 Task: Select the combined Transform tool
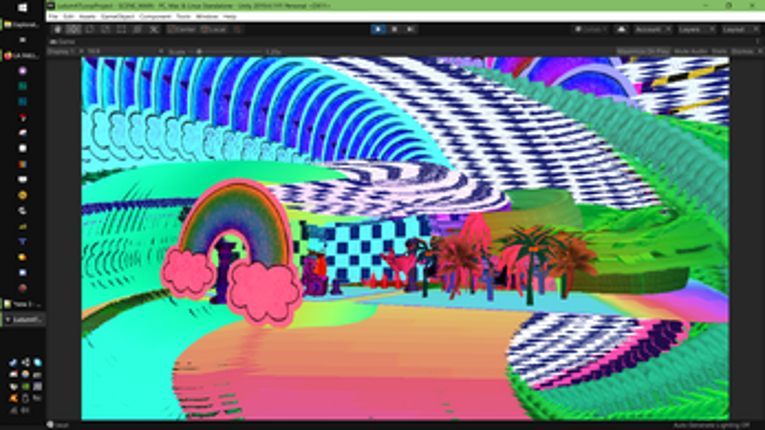coord(137,29)
